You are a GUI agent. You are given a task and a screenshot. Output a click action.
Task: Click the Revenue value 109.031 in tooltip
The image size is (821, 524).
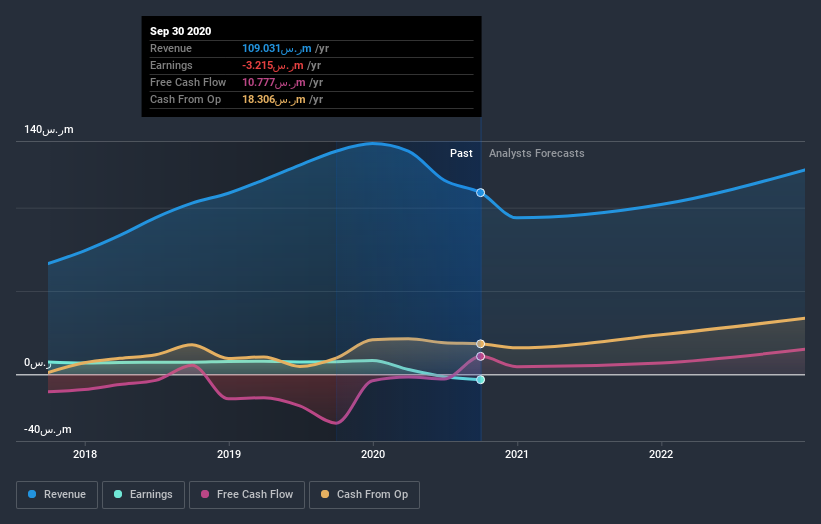tap(276, 49)
